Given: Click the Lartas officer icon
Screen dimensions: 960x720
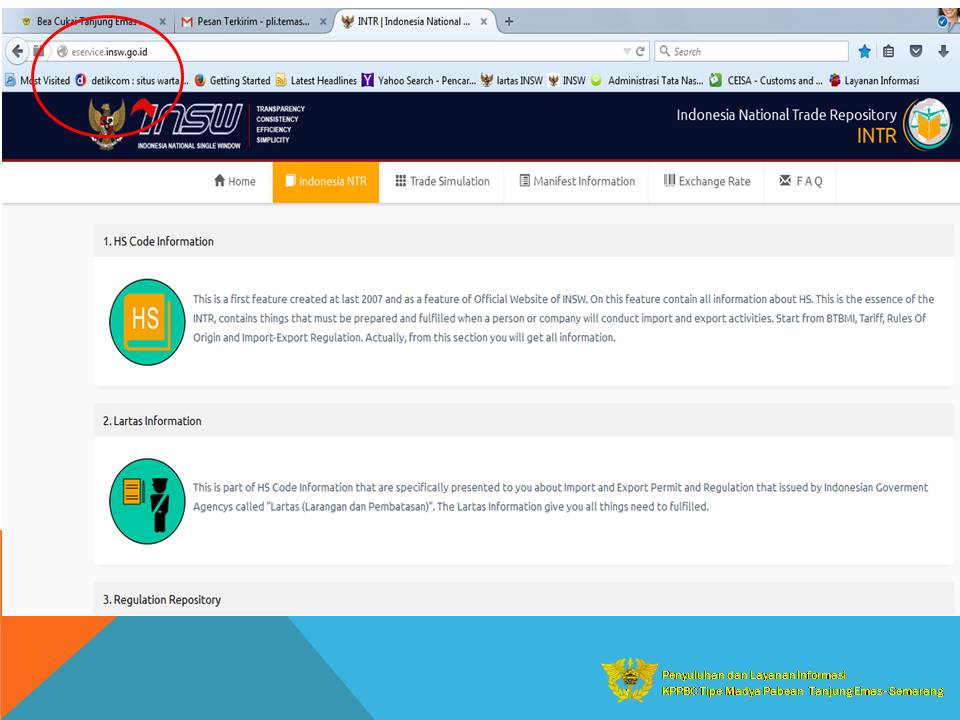Looking at the screenshot, I should 147,501.
